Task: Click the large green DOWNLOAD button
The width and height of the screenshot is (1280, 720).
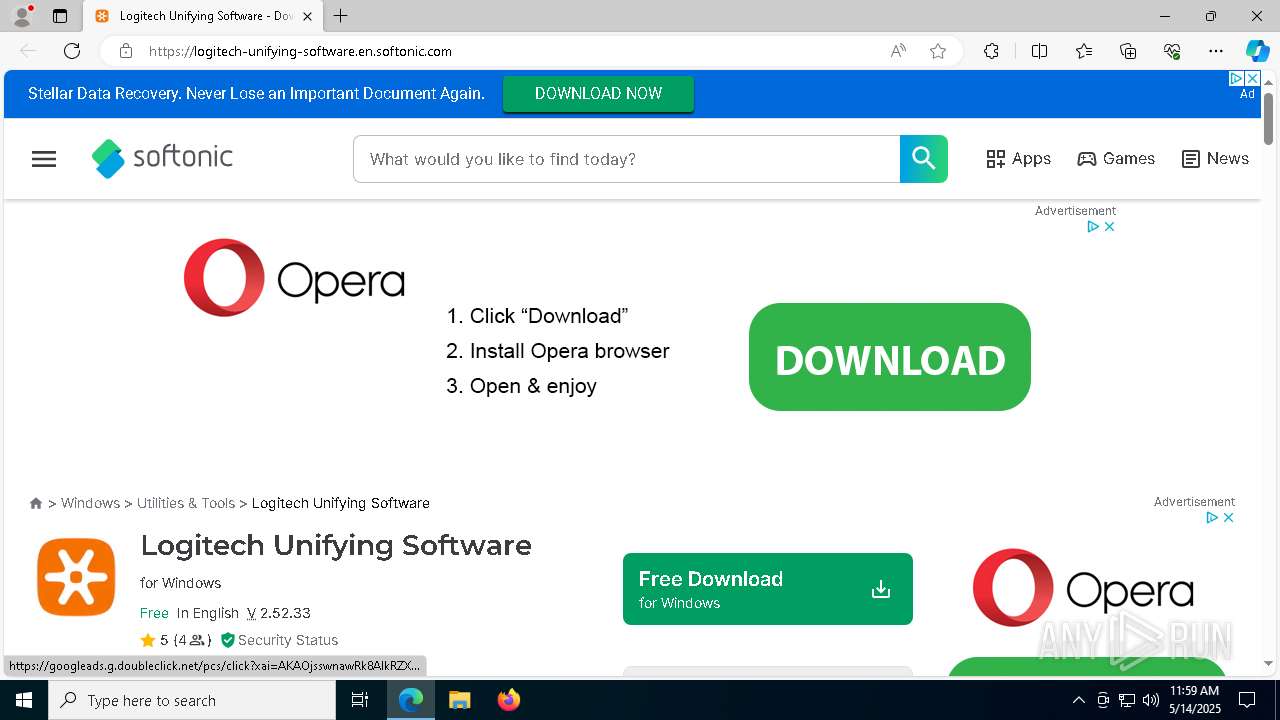Action: click(890, 357)
